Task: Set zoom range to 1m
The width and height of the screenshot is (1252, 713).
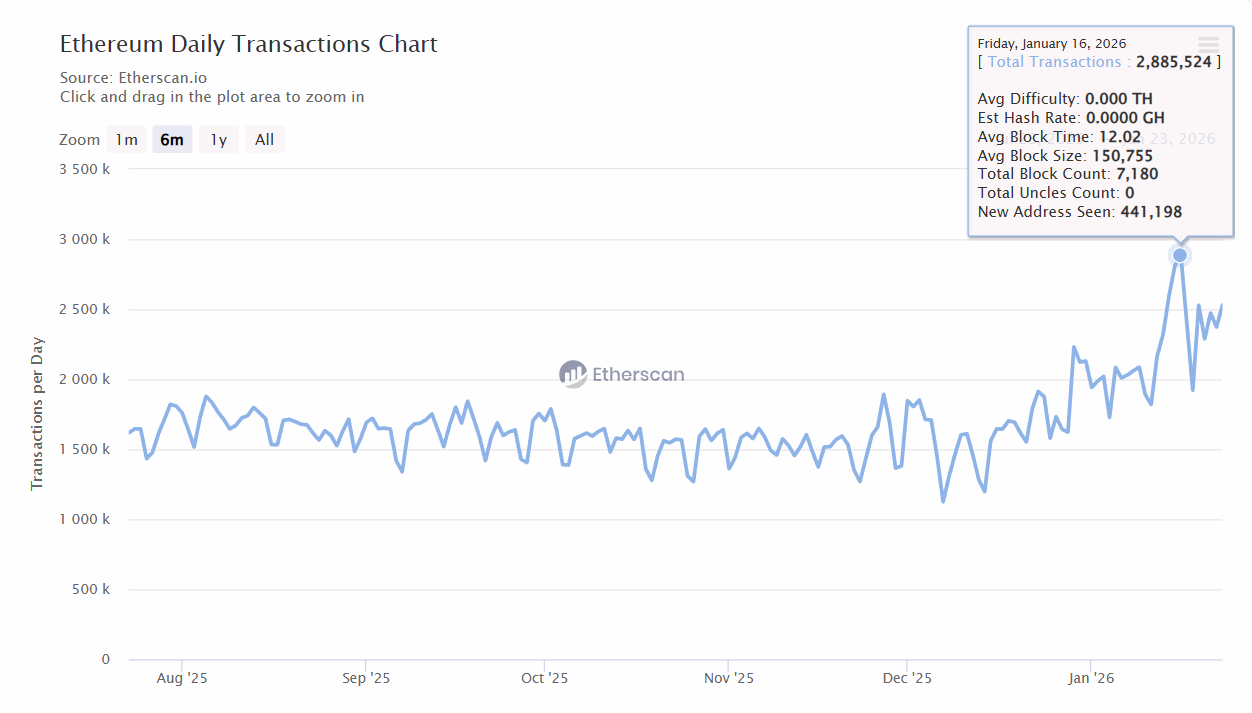Action: 126,140
